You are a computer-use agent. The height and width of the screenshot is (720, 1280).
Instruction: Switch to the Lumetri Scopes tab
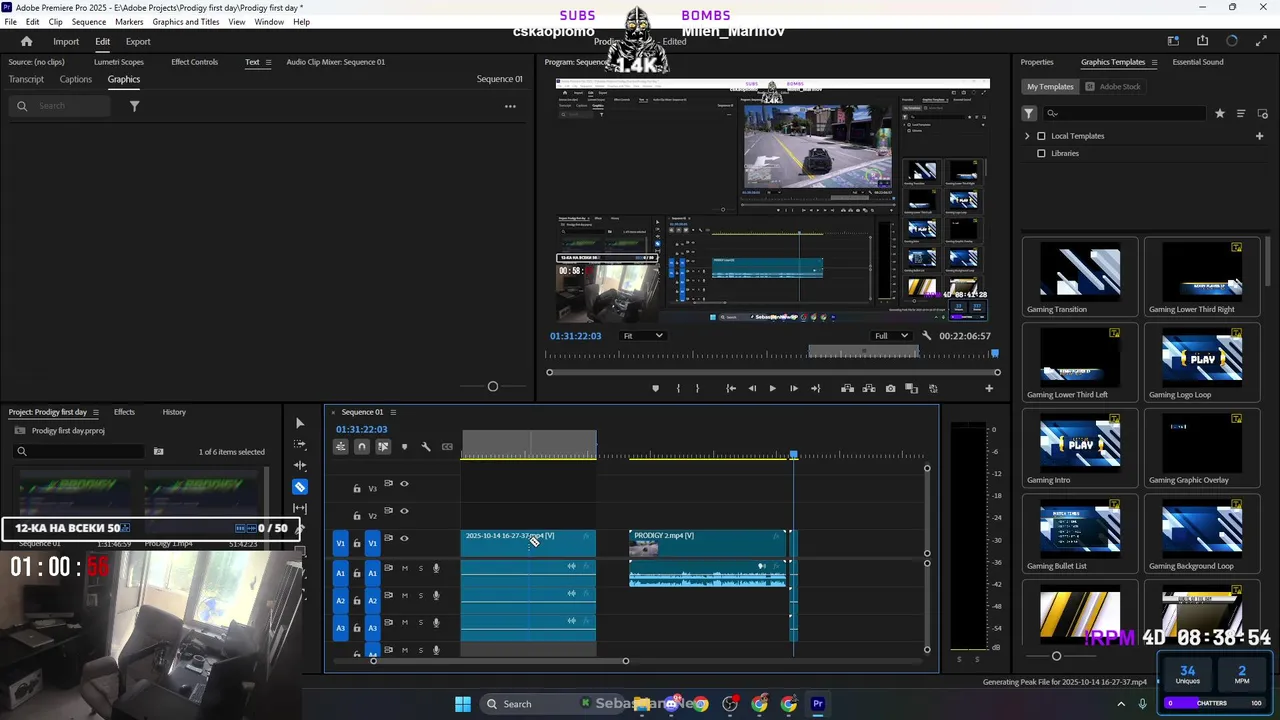pyautogui.click(x=119, y=62)
